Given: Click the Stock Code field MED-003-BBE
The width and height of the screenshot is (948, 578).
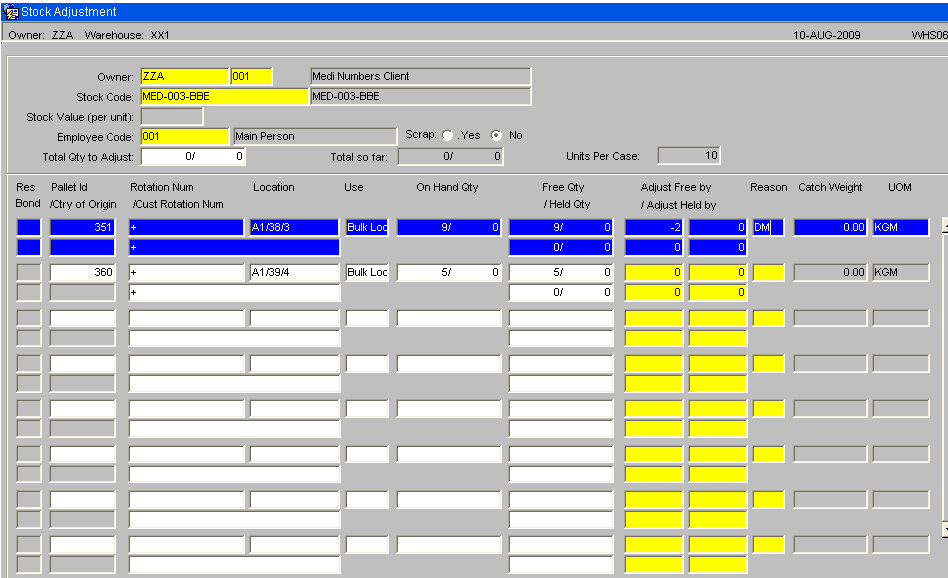Looking at the screenshot, I should 224,96.
